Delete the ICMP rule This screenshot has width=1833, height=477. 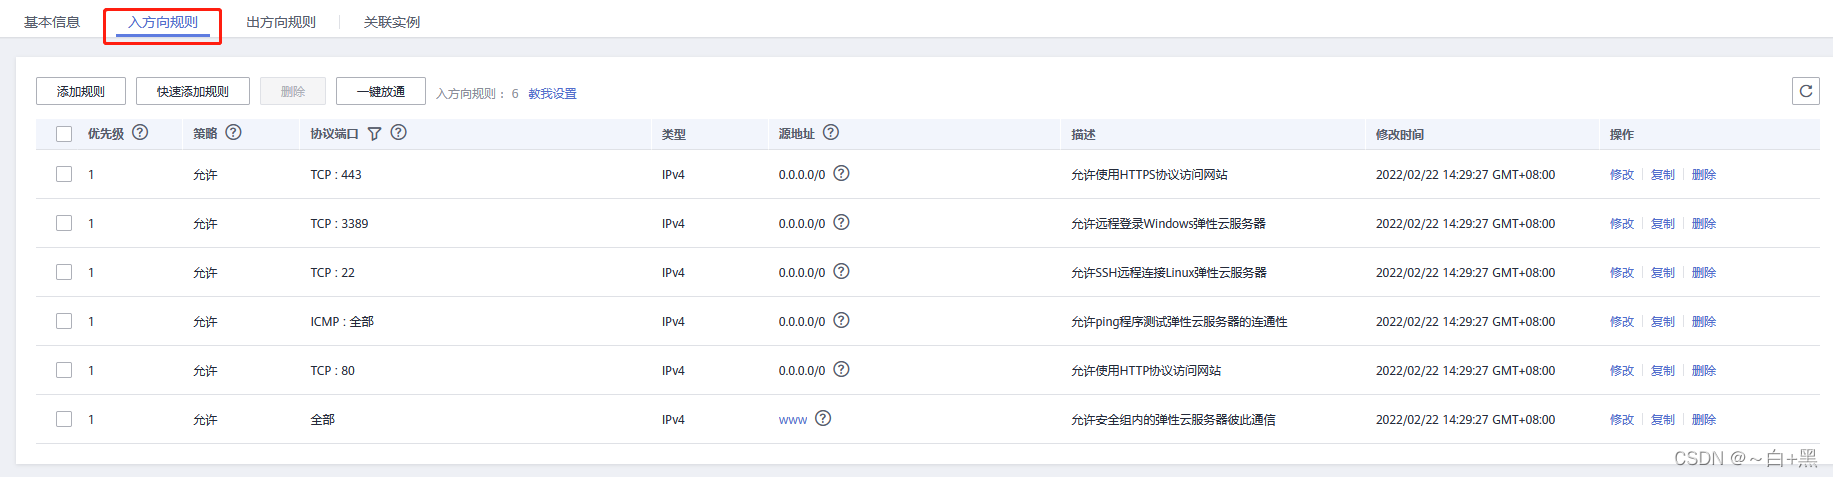[x=1704, y=321]
